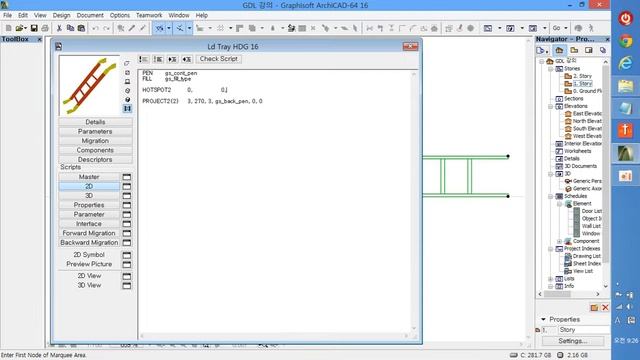640x360 pixels.
Task: Click the Paste clipboard icon
Action: (81, 28)
